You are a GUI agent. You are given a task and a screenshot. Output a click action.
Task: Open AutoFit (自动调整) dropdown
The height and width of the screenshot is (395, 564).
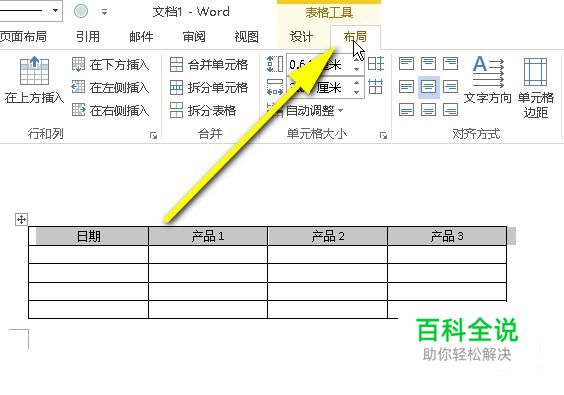[x=305, y=110]
